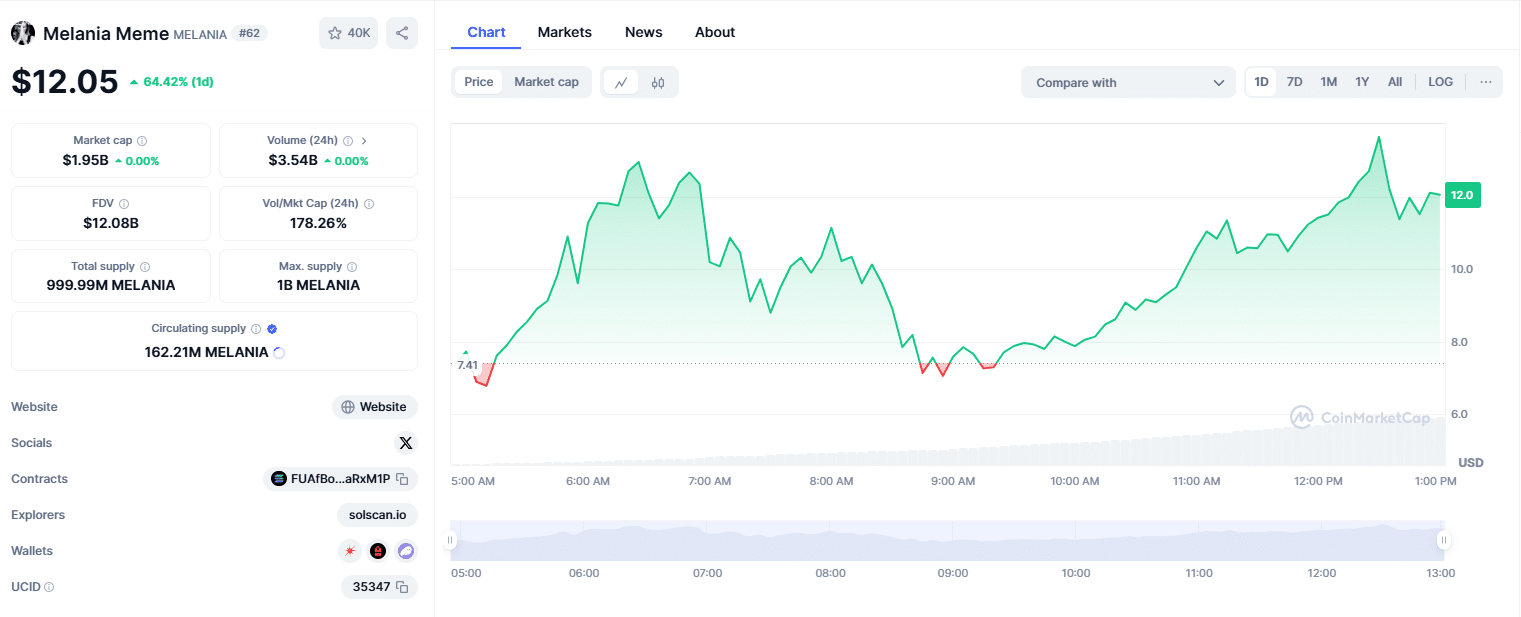Click the share icon button

click(402, 33)
